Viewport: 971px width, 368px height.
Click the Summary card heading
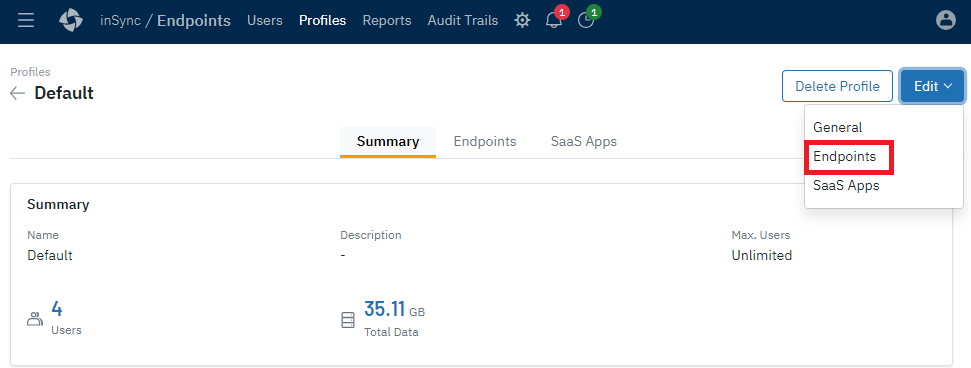pyautogui.click(x=58, y=204)
